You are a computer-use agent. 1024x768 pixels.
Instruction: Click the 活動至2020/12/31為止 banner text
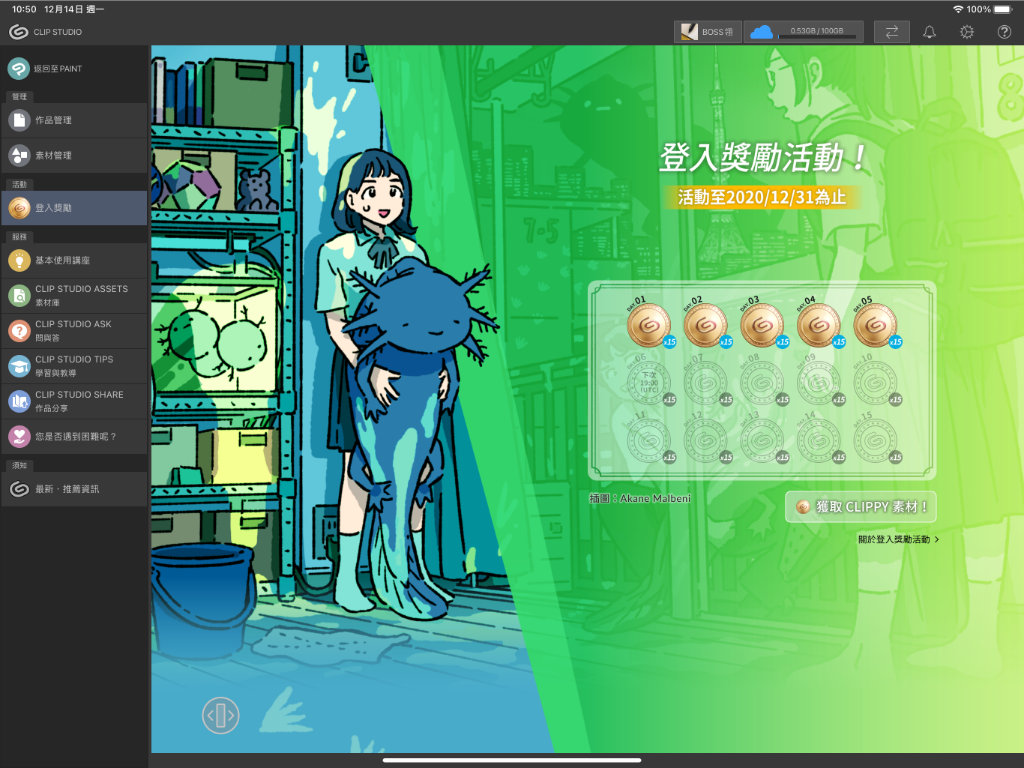tap(761, 197)
